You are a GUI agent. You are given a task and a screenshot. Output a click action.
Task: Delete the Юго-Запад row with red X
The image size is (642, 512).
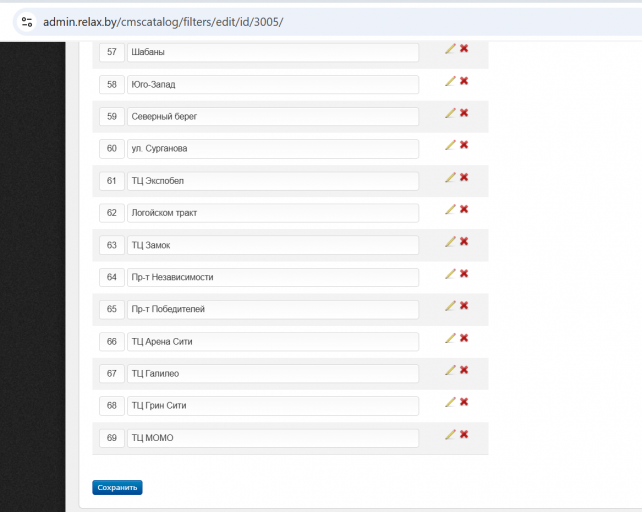click(x=464, y=81)
